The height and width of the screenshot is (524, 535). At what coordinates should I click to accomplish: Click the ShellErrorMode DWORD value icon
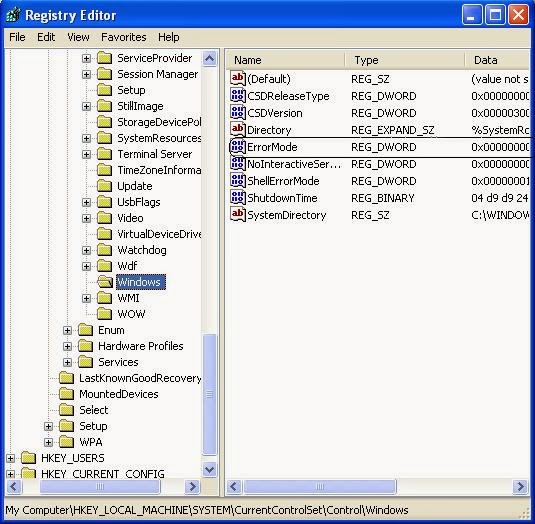point(237,181)
